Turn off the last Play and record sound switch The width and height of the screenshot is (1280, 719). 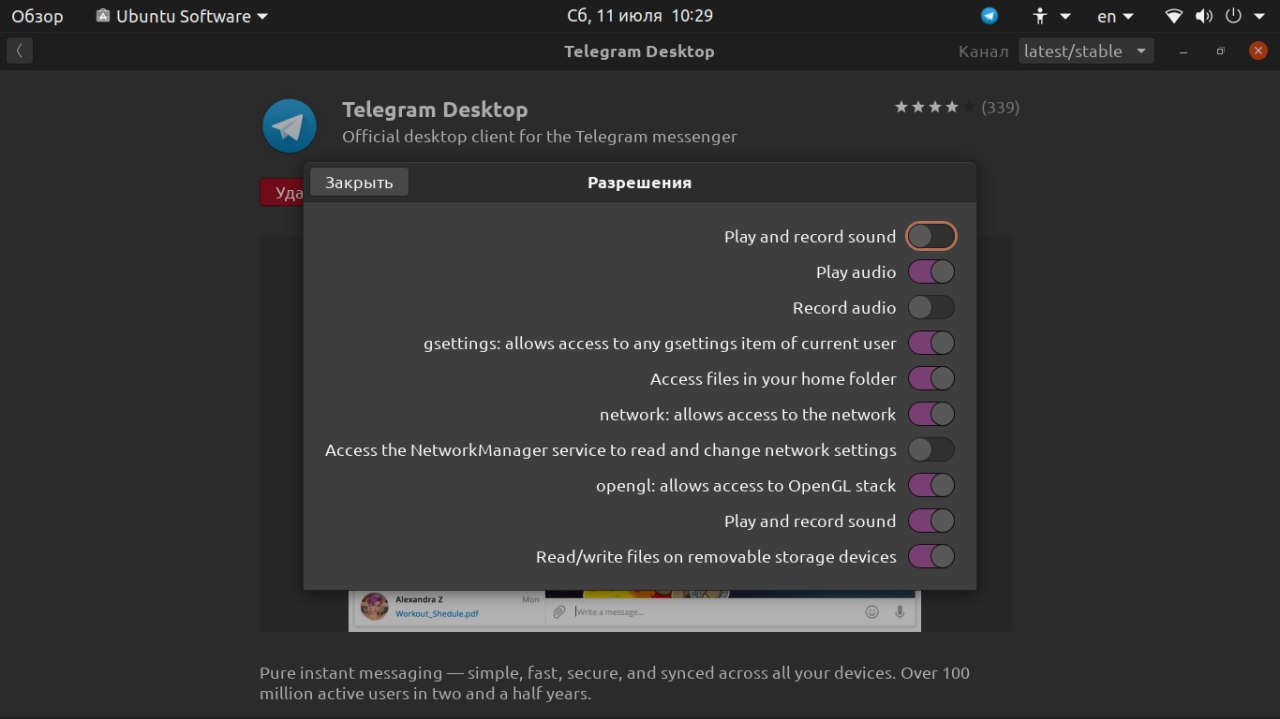point(931,521)
